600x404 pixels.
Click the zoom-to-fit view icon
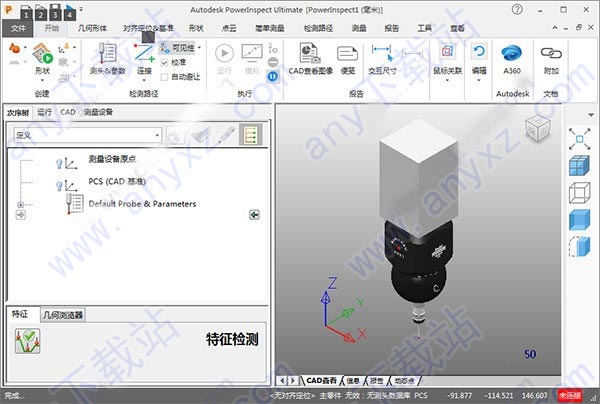(x=579, y=139)
